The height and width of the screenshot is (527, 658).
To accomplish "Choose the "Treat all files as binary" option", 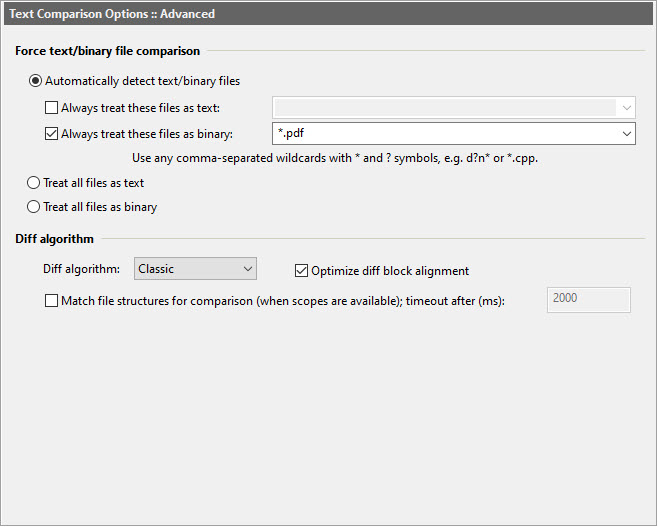I will [x=35, y=207].
